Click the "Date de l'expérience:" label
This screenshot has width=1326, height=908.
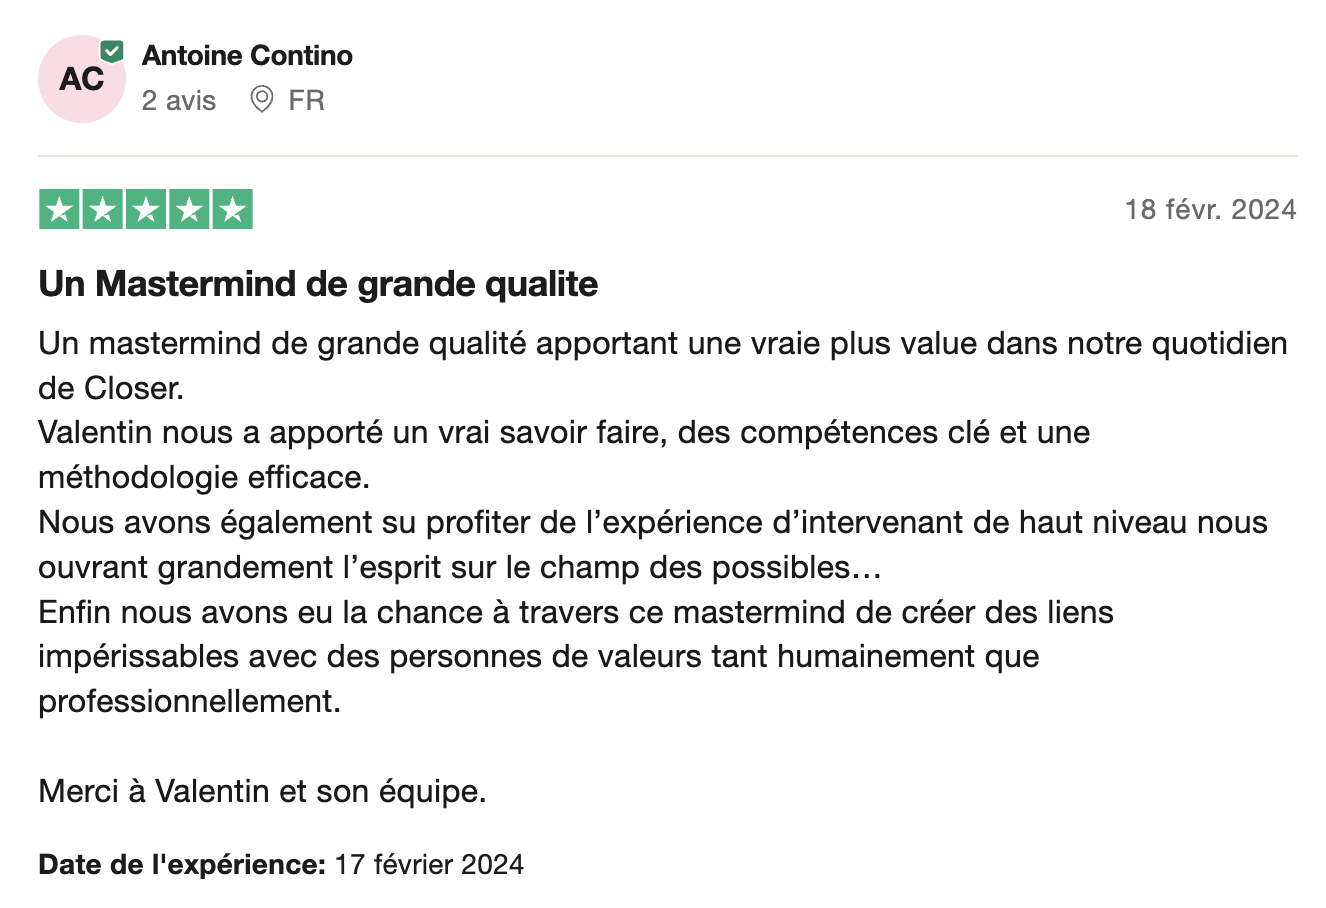coord(182,865)
